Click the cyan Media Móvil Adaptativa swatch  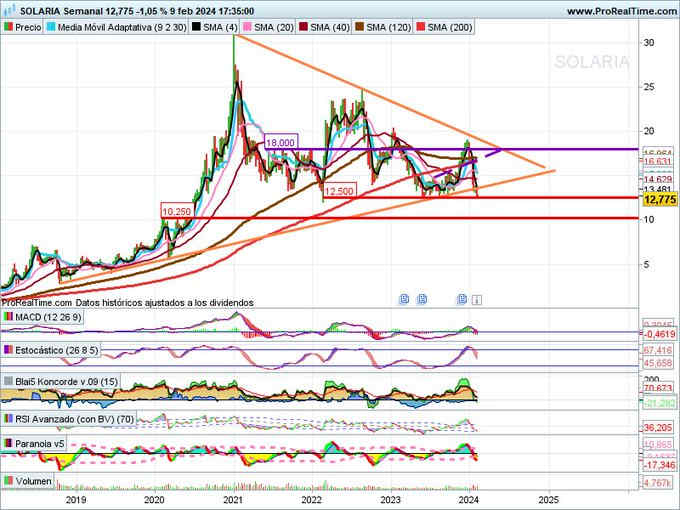point(51,27)
